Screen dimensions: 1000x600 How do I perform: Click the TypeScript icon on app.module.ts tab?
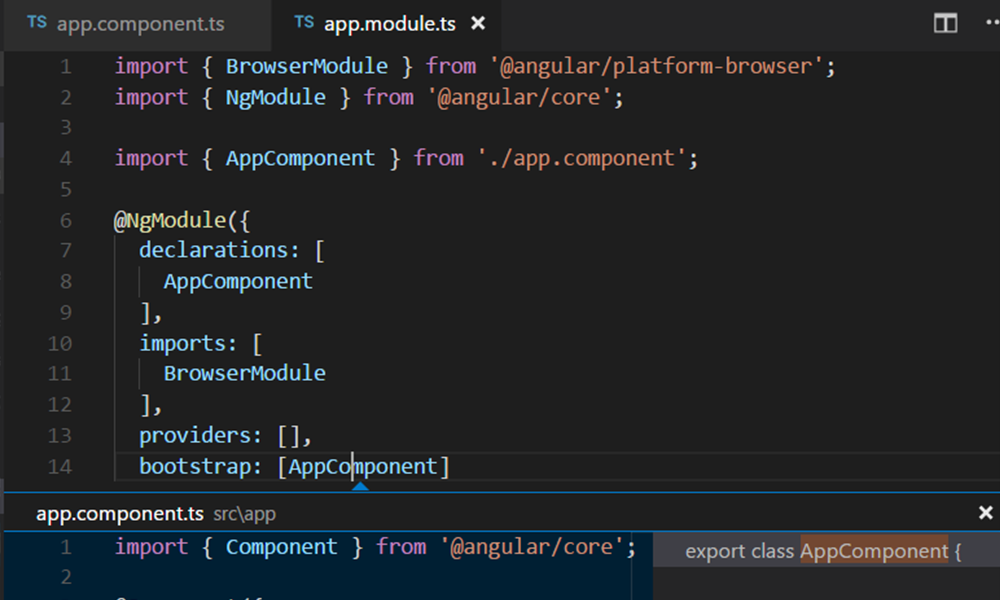tap(303, 23)
